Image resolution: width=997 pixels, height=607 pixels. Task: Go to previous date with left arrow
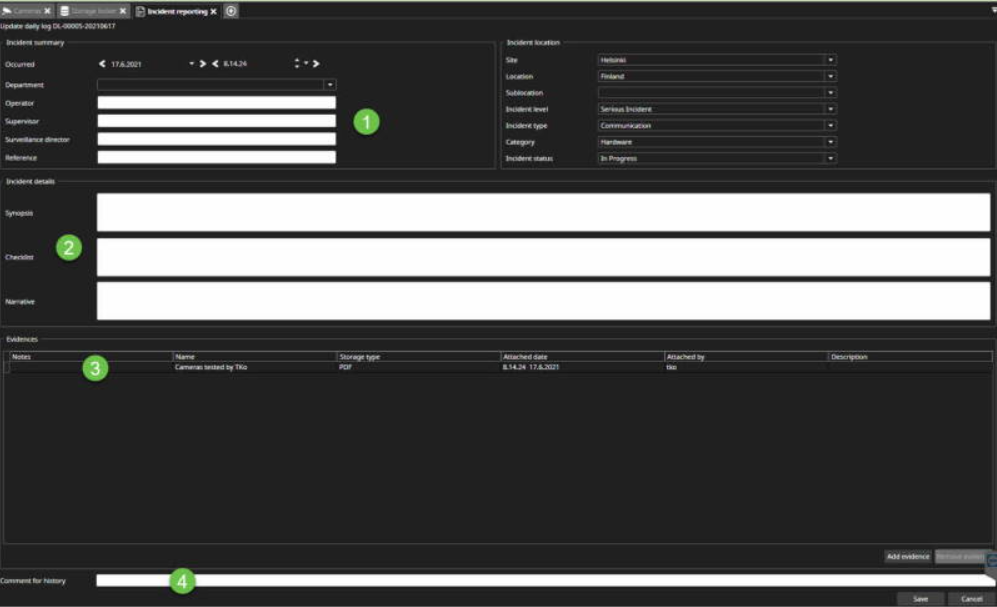click(x=102, y=64)
